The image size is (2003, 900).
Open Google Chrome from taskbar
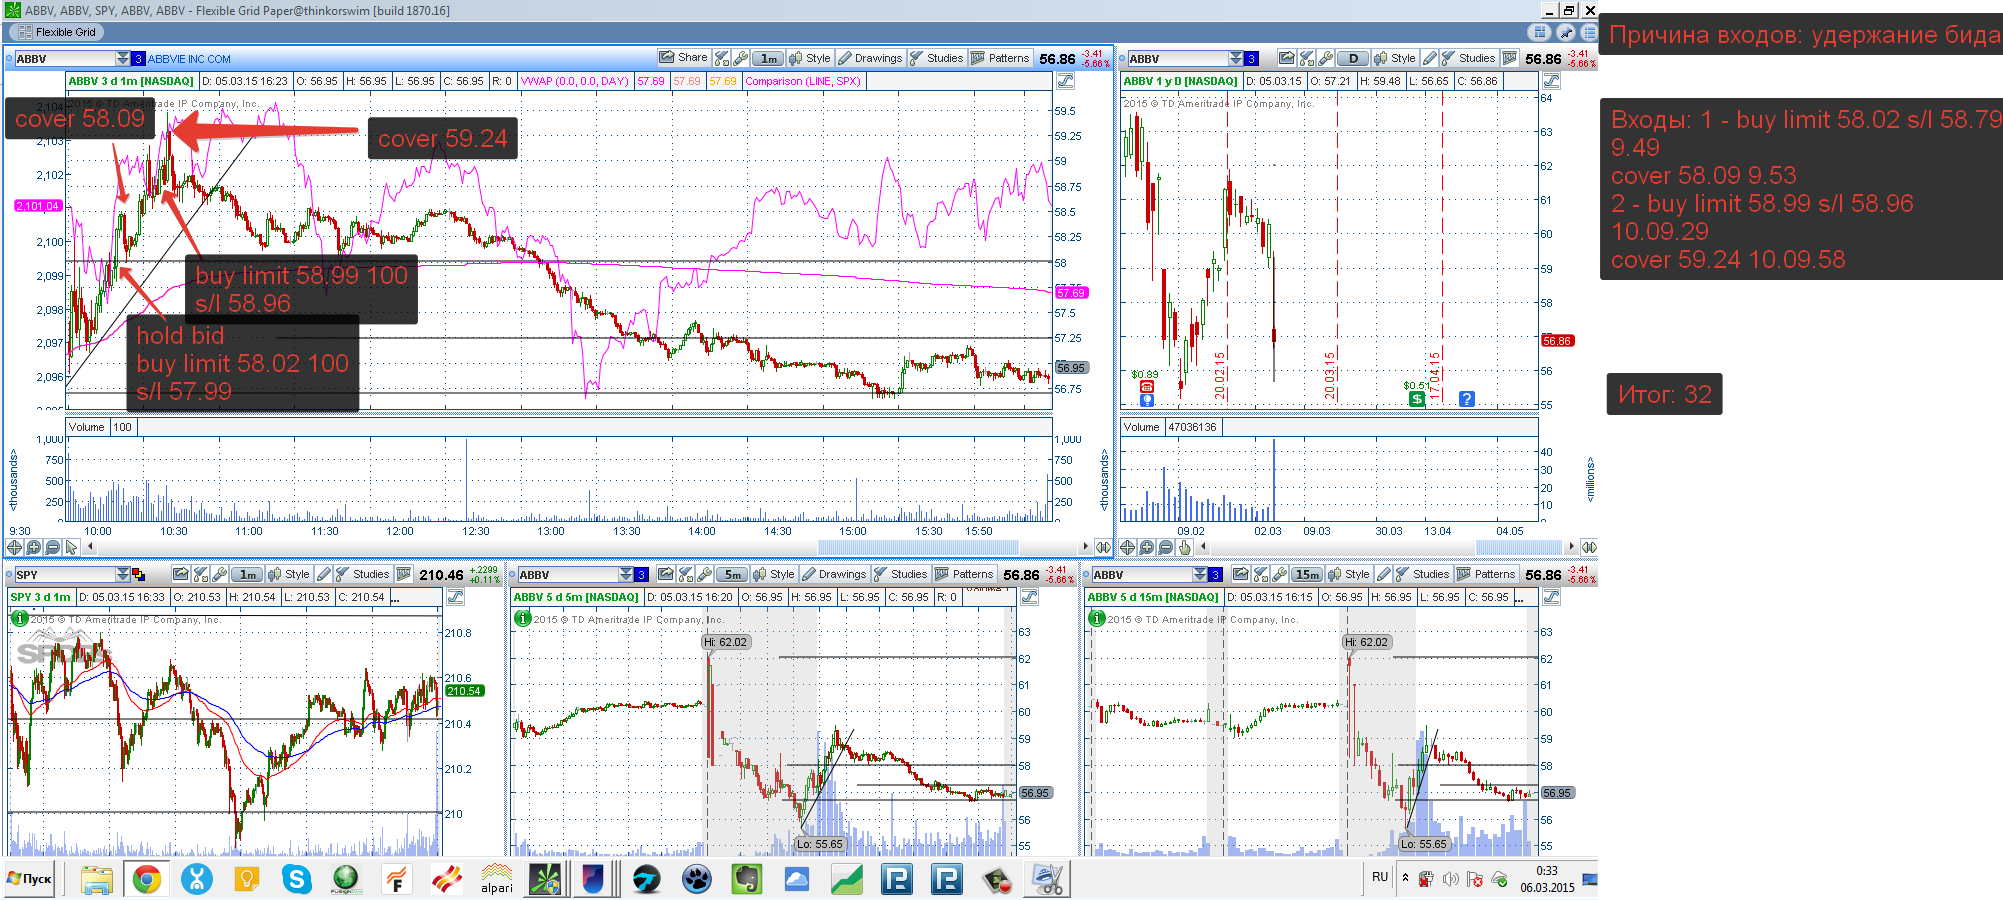(x=147, y=880)
